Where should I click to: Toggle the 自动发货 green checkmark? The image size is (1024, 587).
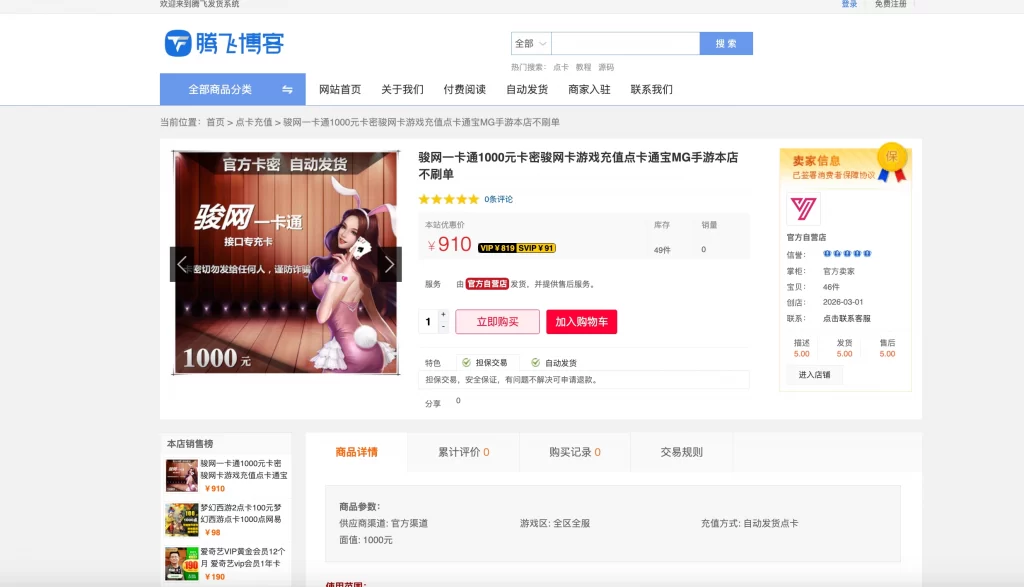[535, 362]
